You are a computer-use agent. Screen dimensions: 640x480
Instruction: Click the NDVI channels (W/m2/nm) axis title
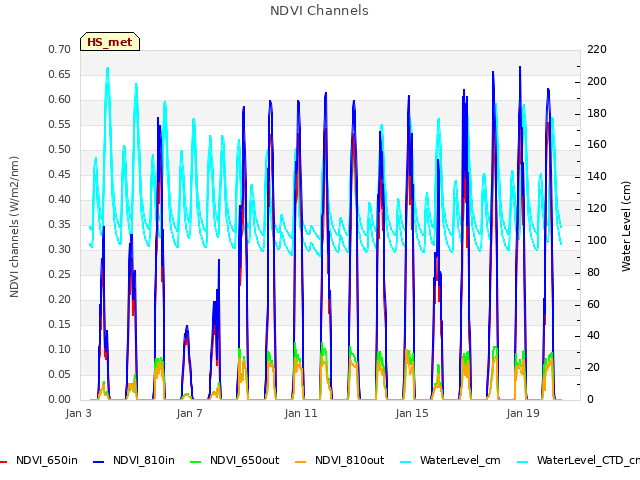click(14, 227)
